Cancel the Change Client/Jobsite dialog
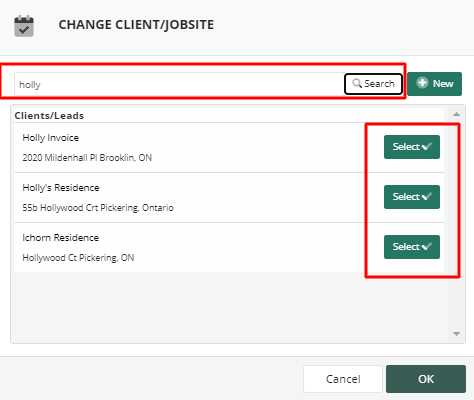 tap(343, 379)
